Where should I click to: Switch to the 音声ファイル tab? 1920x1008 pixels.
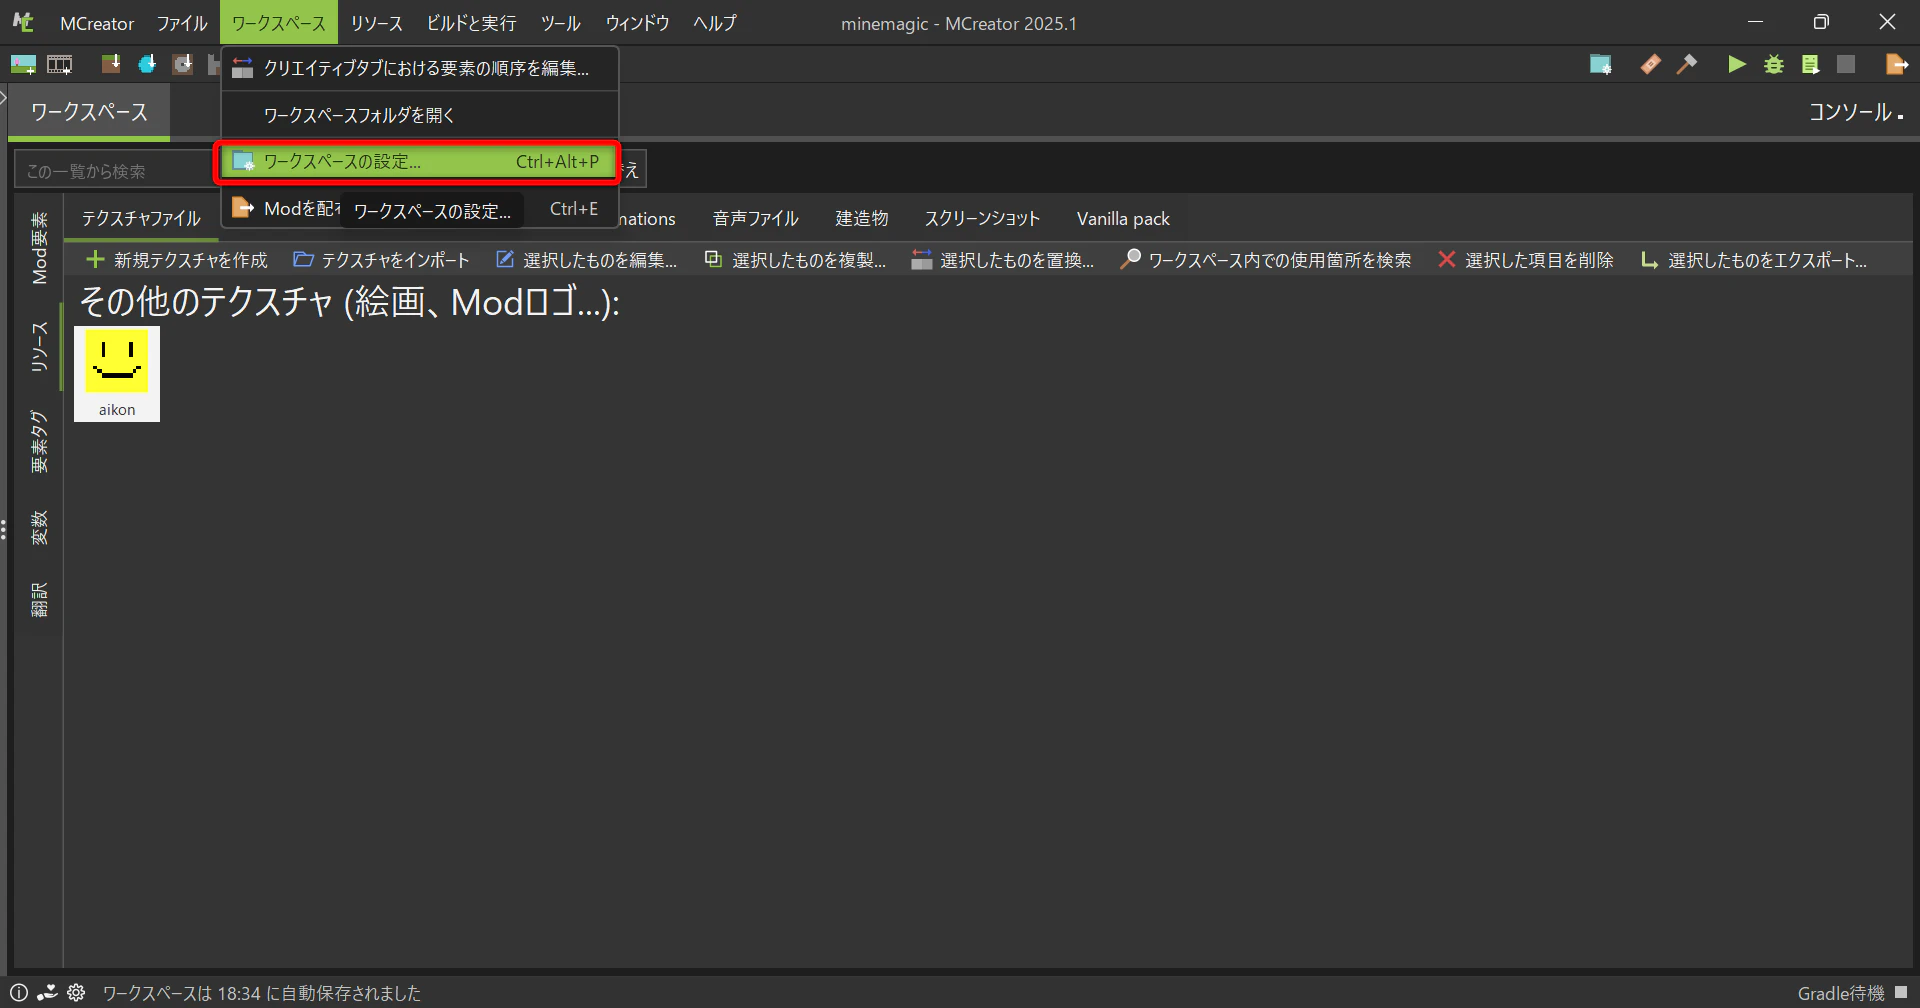[755, 219]
